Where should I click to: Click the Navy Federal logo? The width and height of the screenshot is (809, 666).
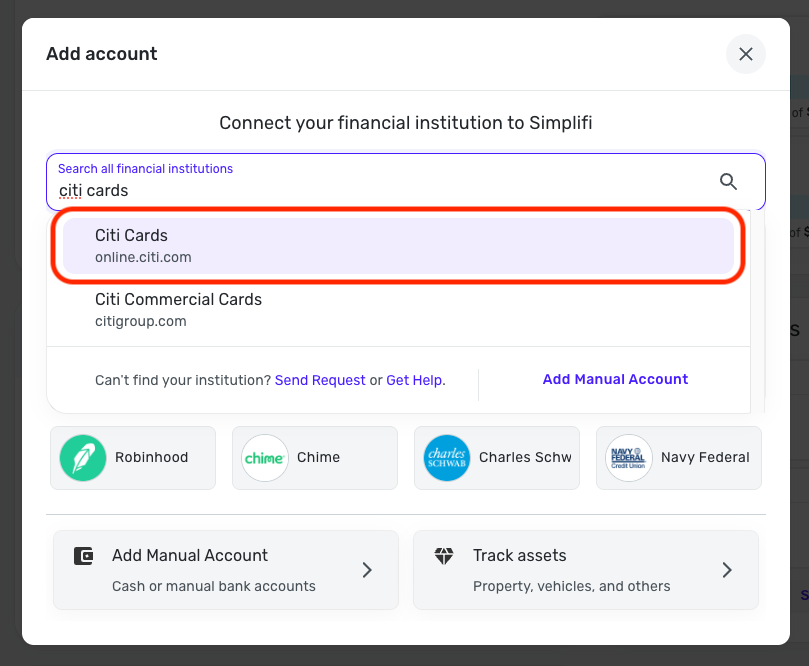click(x=629, y=458)
